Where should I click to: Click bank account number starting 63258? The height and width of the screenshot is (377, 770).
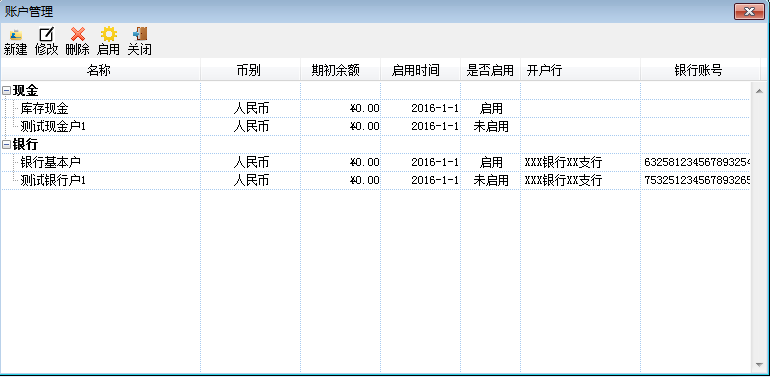(697, 162)
